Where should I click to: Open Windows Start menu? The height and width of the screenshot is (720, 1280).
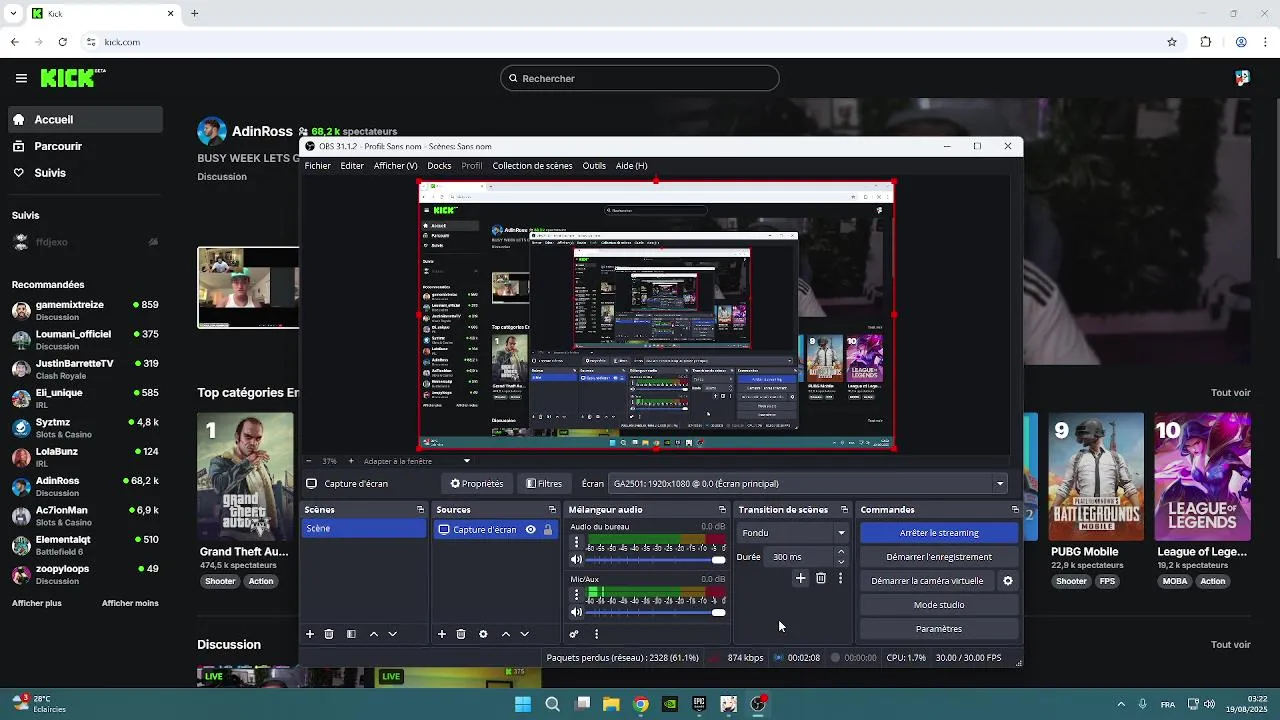pos(523,704)
